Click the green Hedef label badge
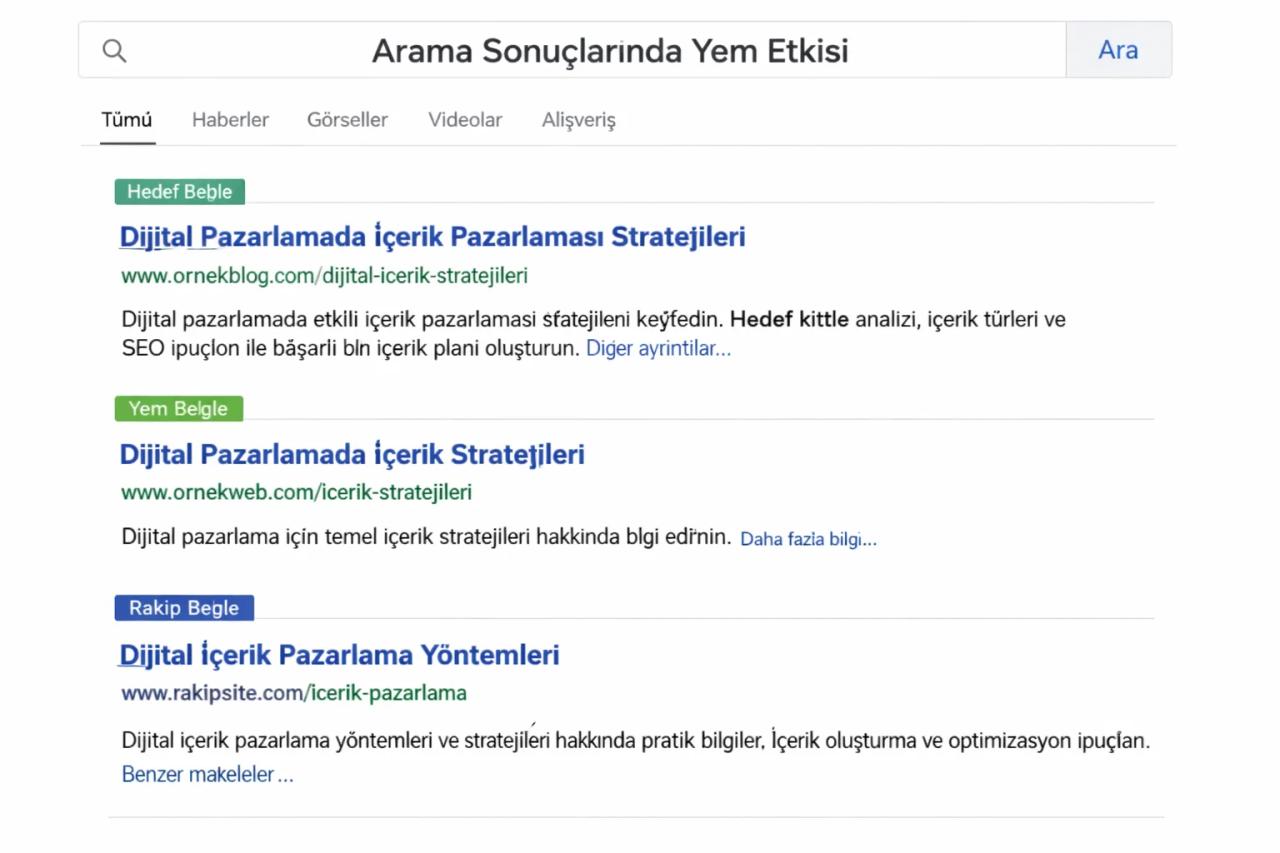Viewport: 1280px width, 853px height. point(180,192)
